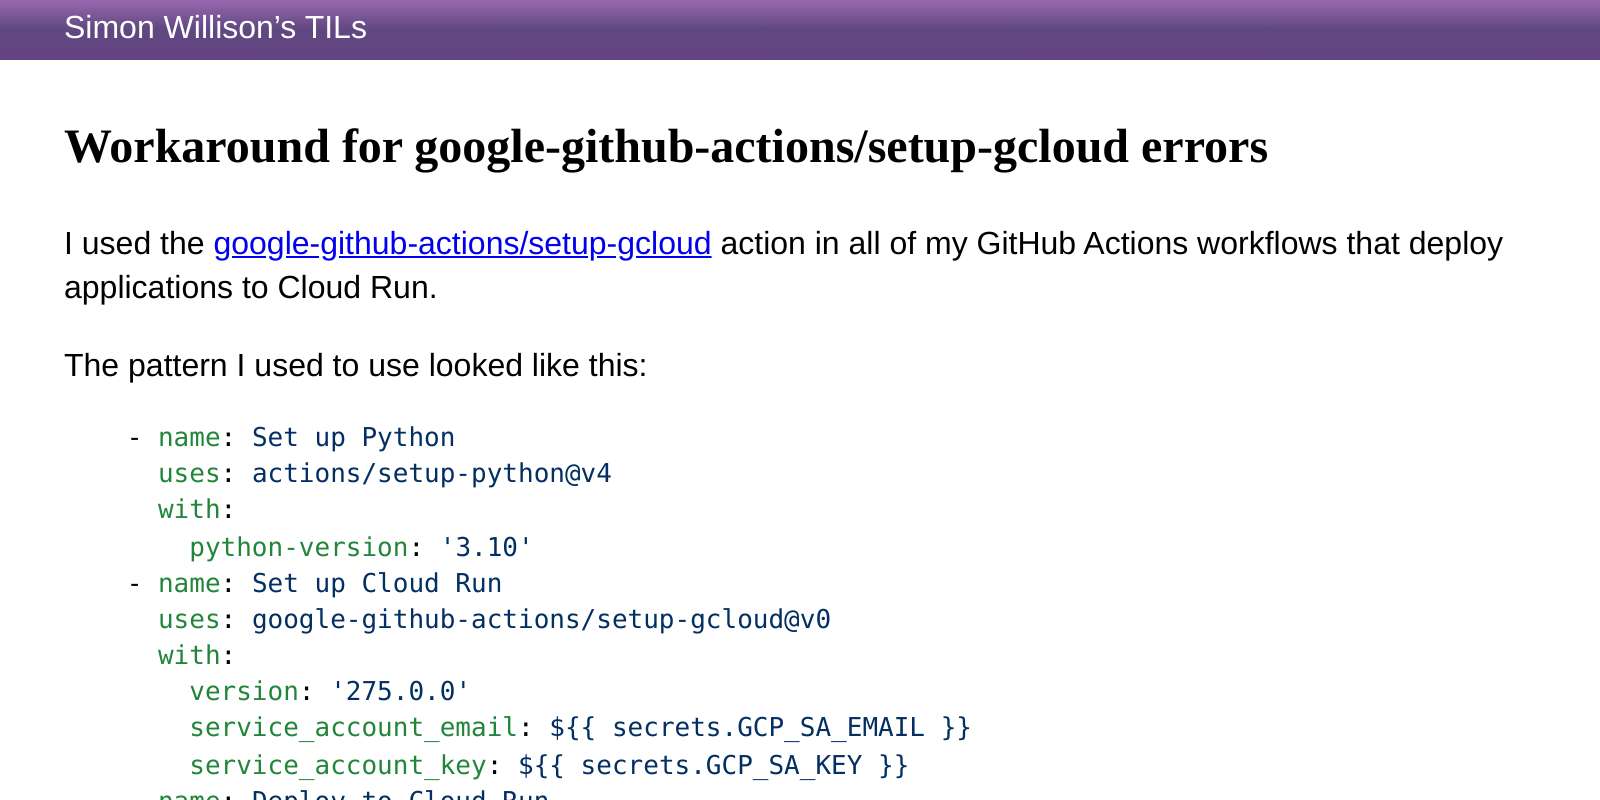Click the actions/setup-python@v4 code text
This screenshot has height=800, width=1600.
[432, 473]
